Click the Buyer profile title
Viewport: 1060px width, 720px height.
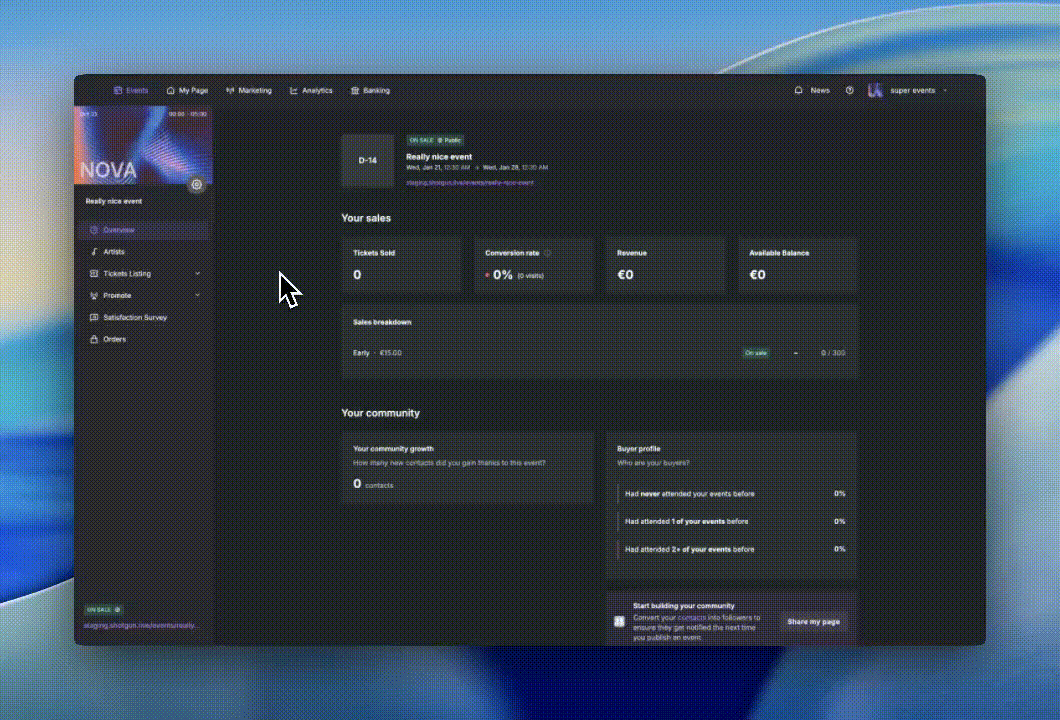[638, 449]
